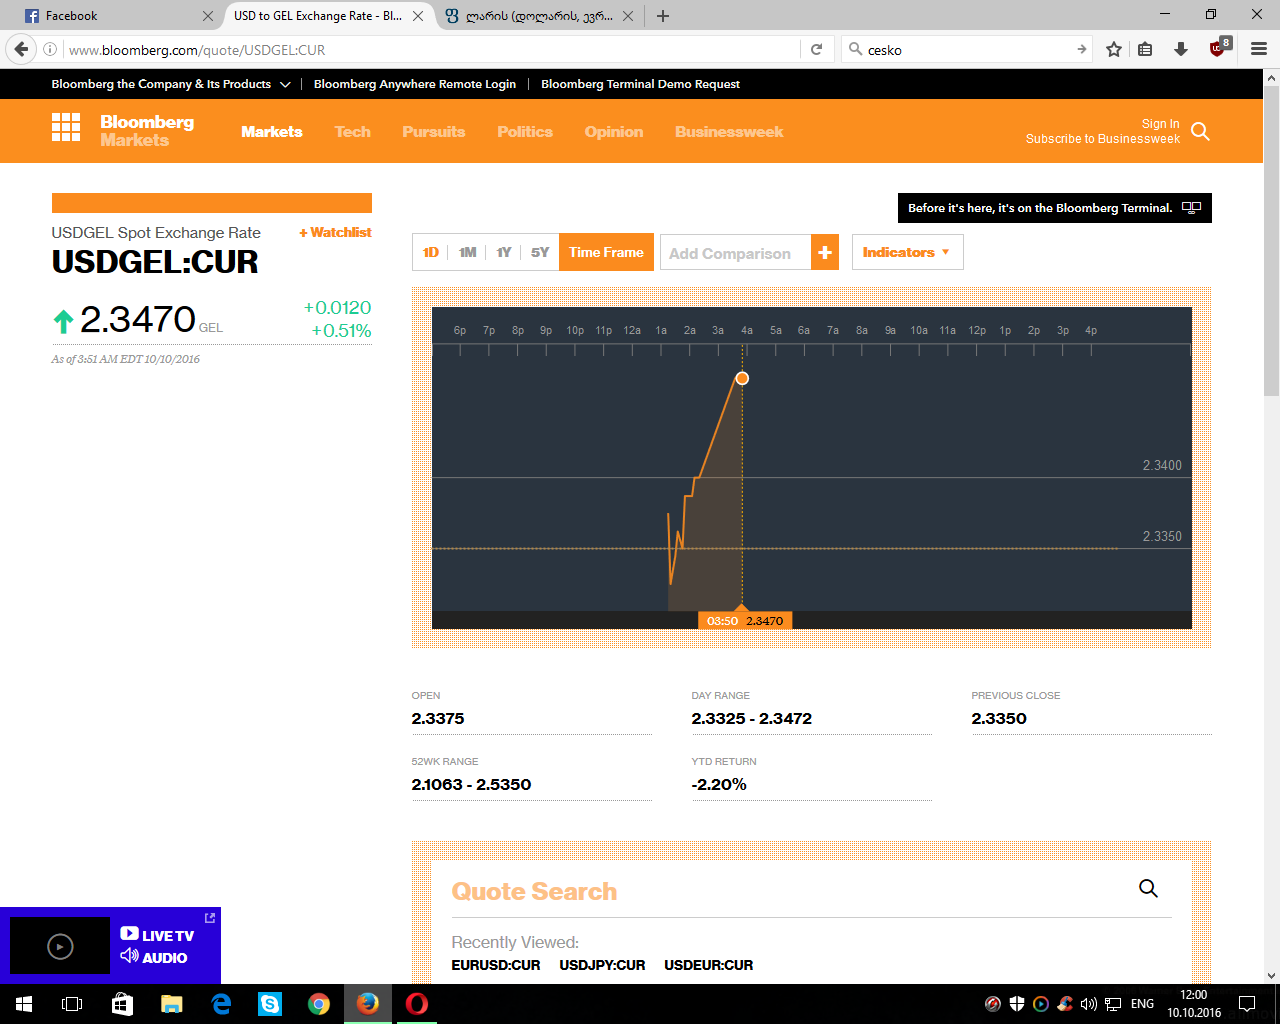Select the 1D chart range
The width and height of the screenshot is (1280, 1024).
tap(431, 252)
